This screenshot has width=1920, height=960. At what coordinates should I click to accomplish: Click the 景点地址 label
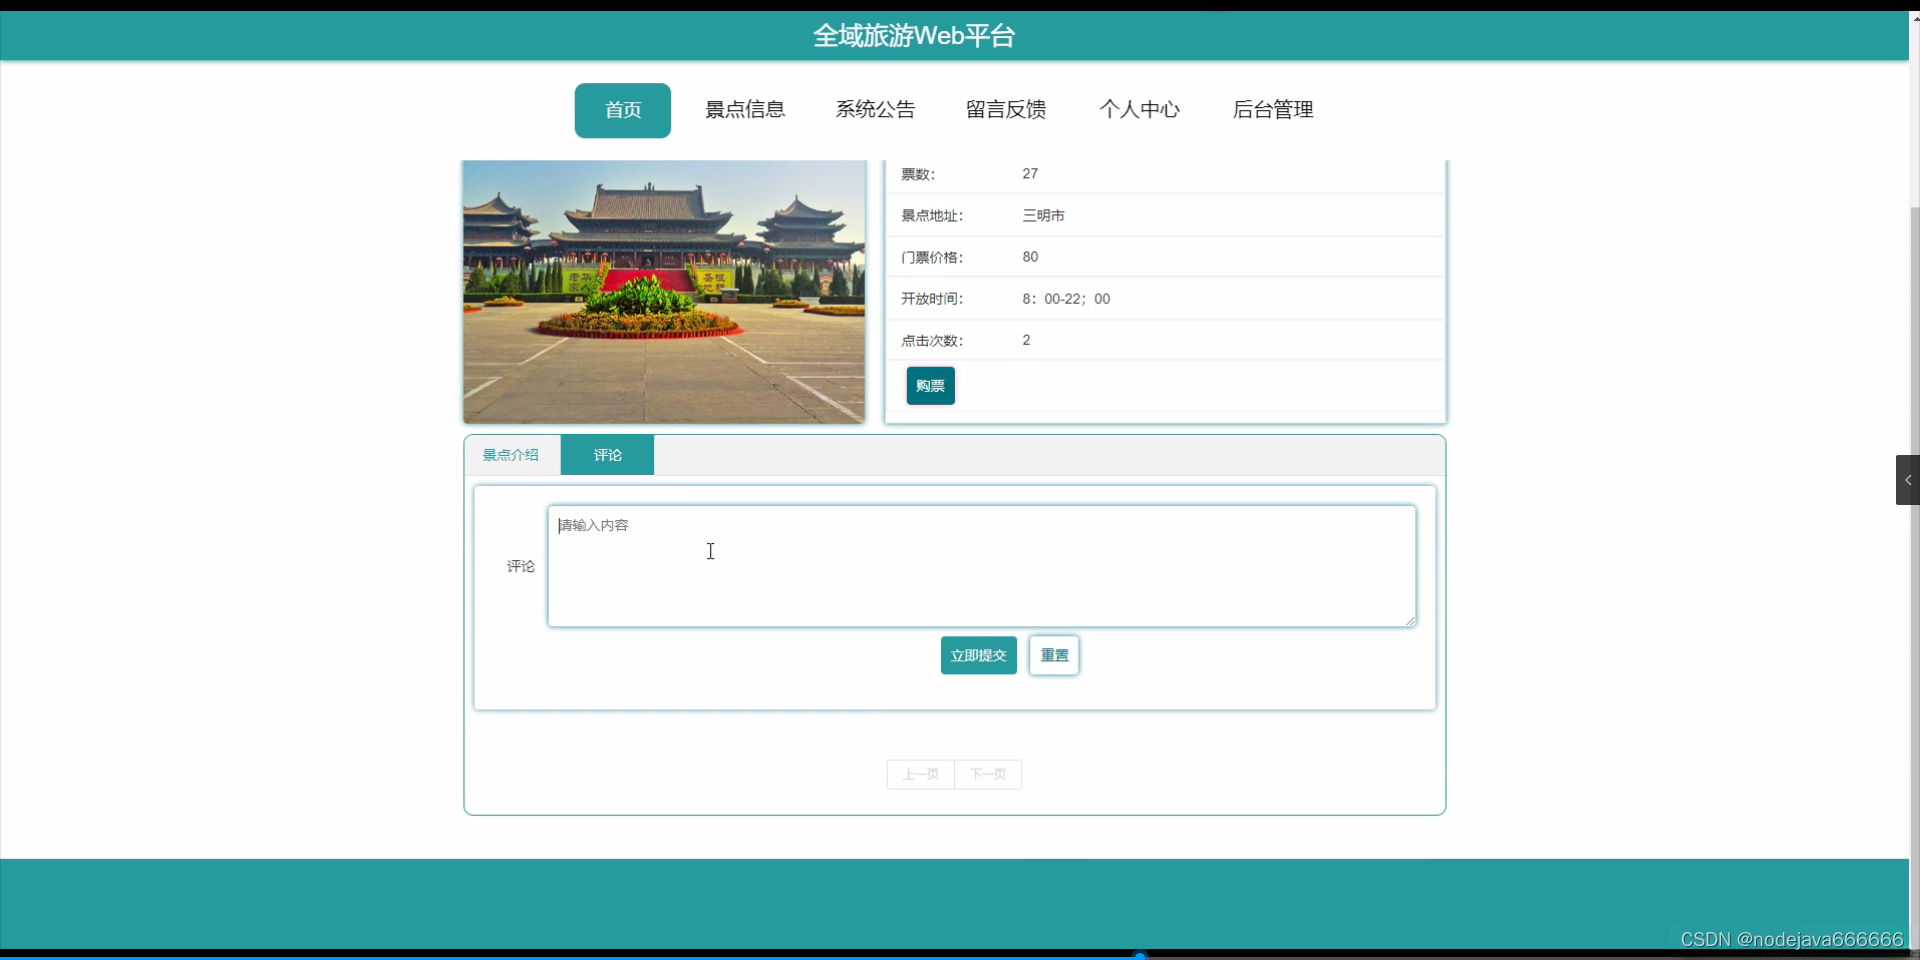pyautogui.click(x=932, y=216)
